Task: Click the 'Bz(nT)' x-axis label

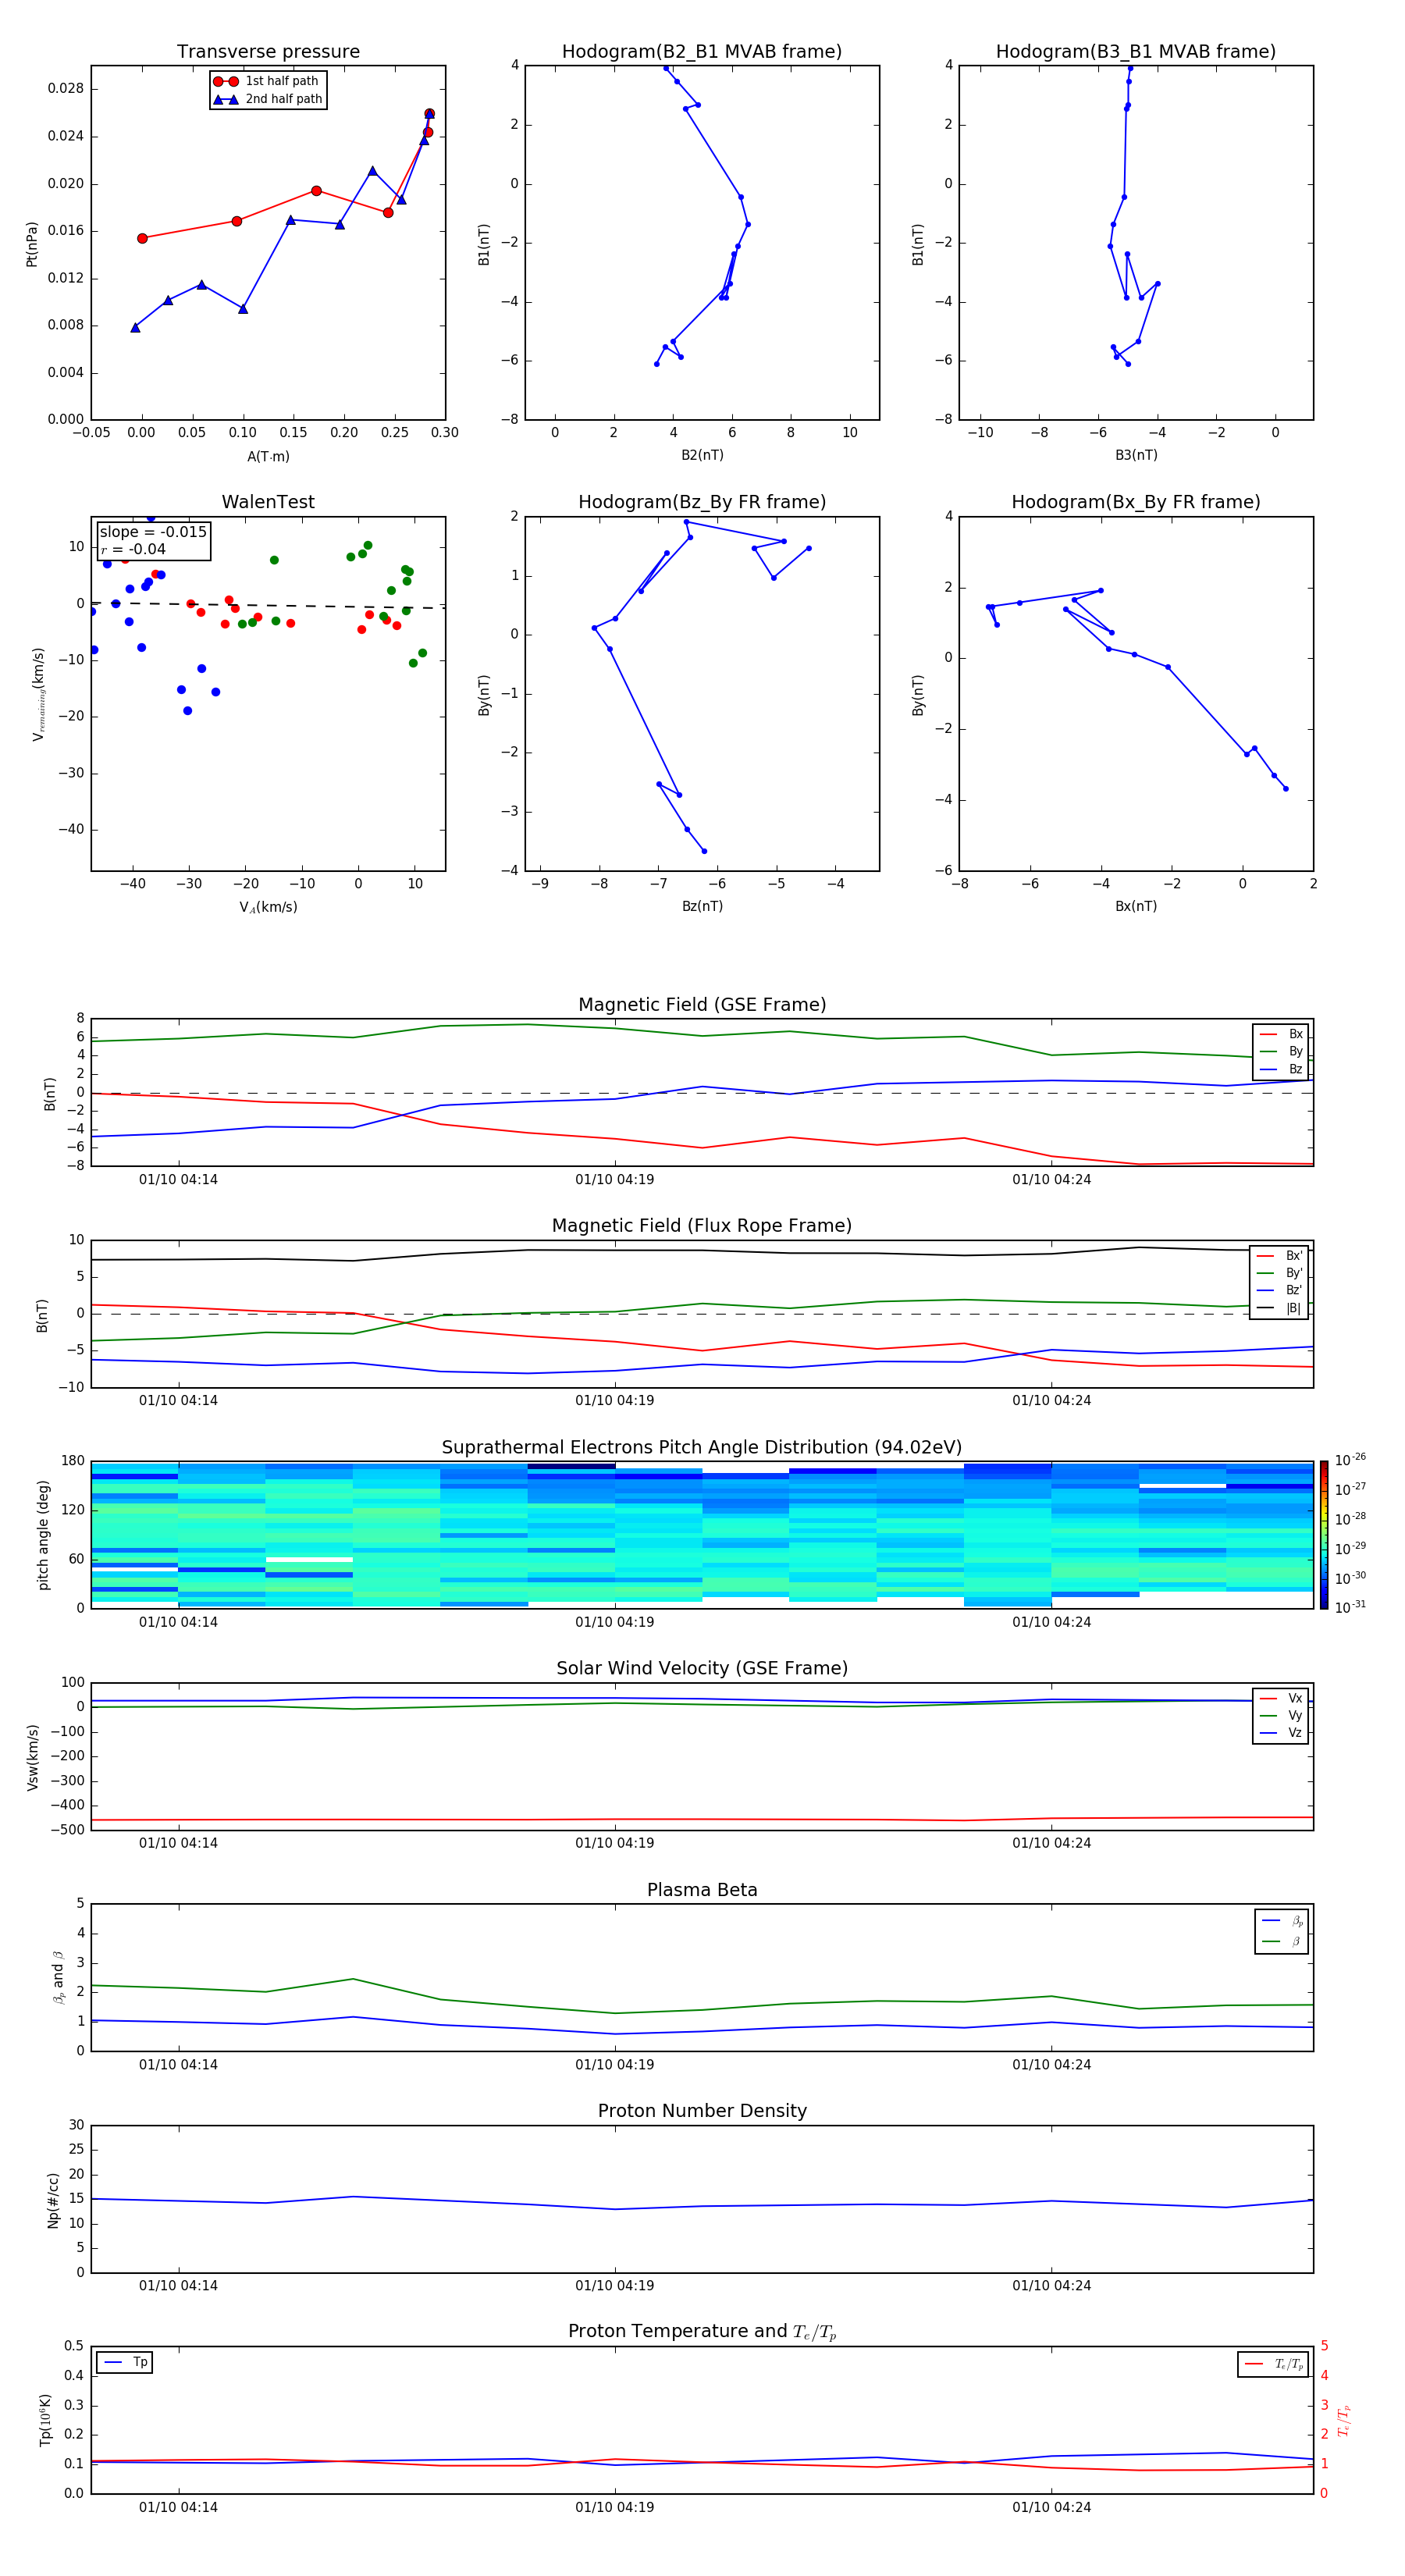Action: (702, 906)
